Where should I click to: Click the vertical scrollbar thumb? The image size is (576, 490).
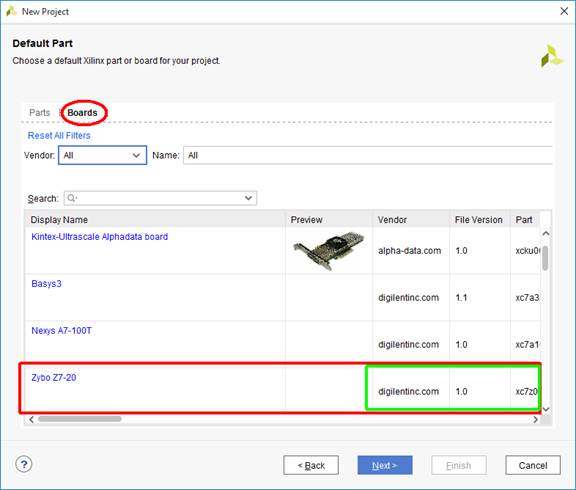546,258
